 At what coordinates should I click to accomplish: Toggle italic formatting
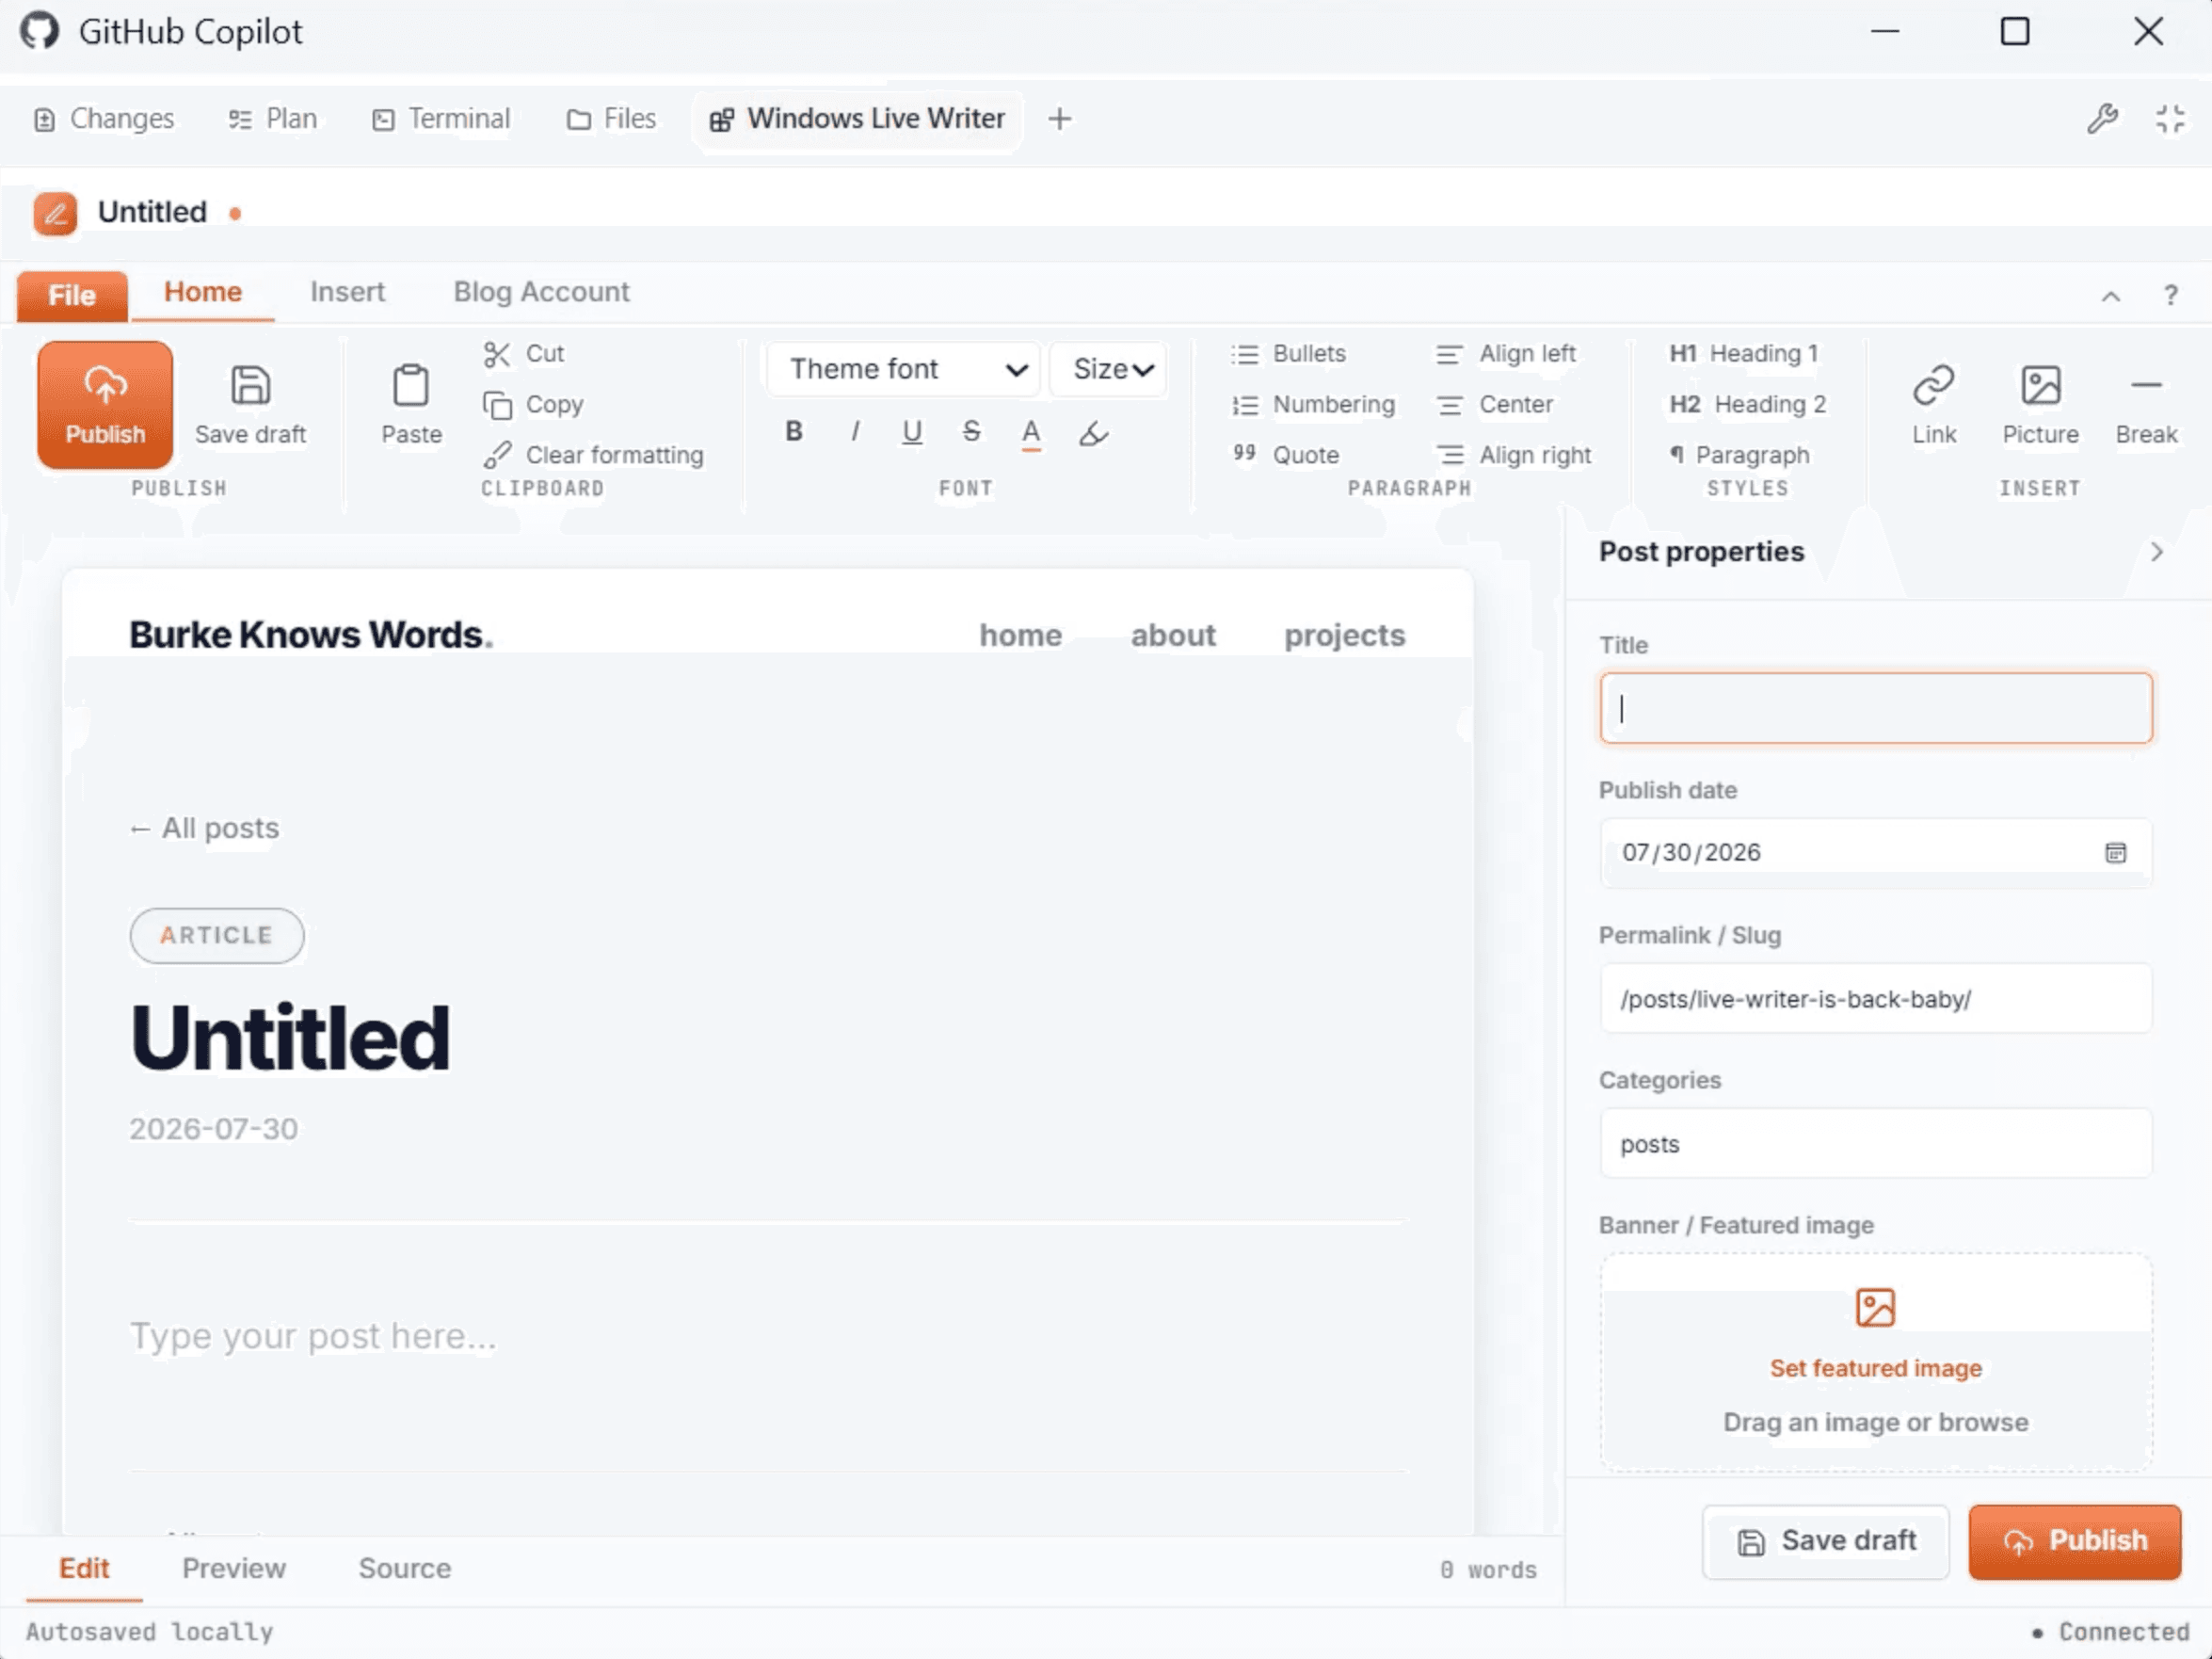pyautogui.click(x=854, y=431)
